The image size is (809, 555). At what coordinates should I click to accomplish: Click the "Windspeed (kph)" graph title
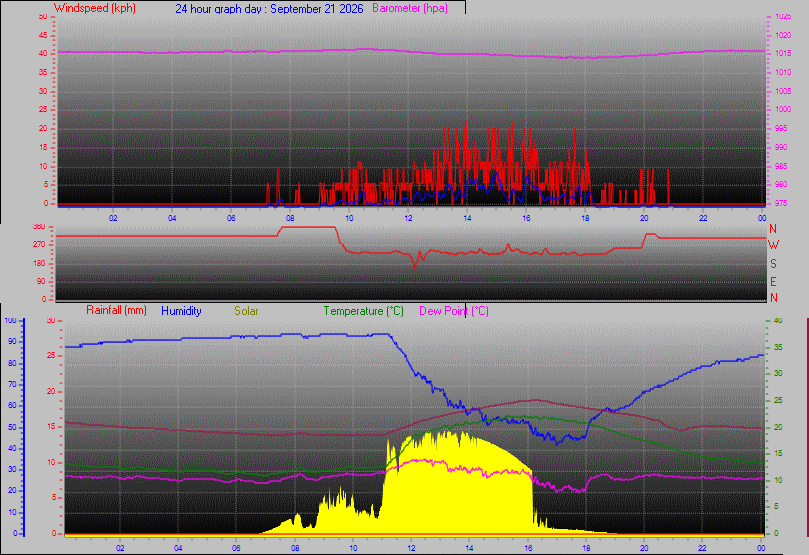[95, 8]
